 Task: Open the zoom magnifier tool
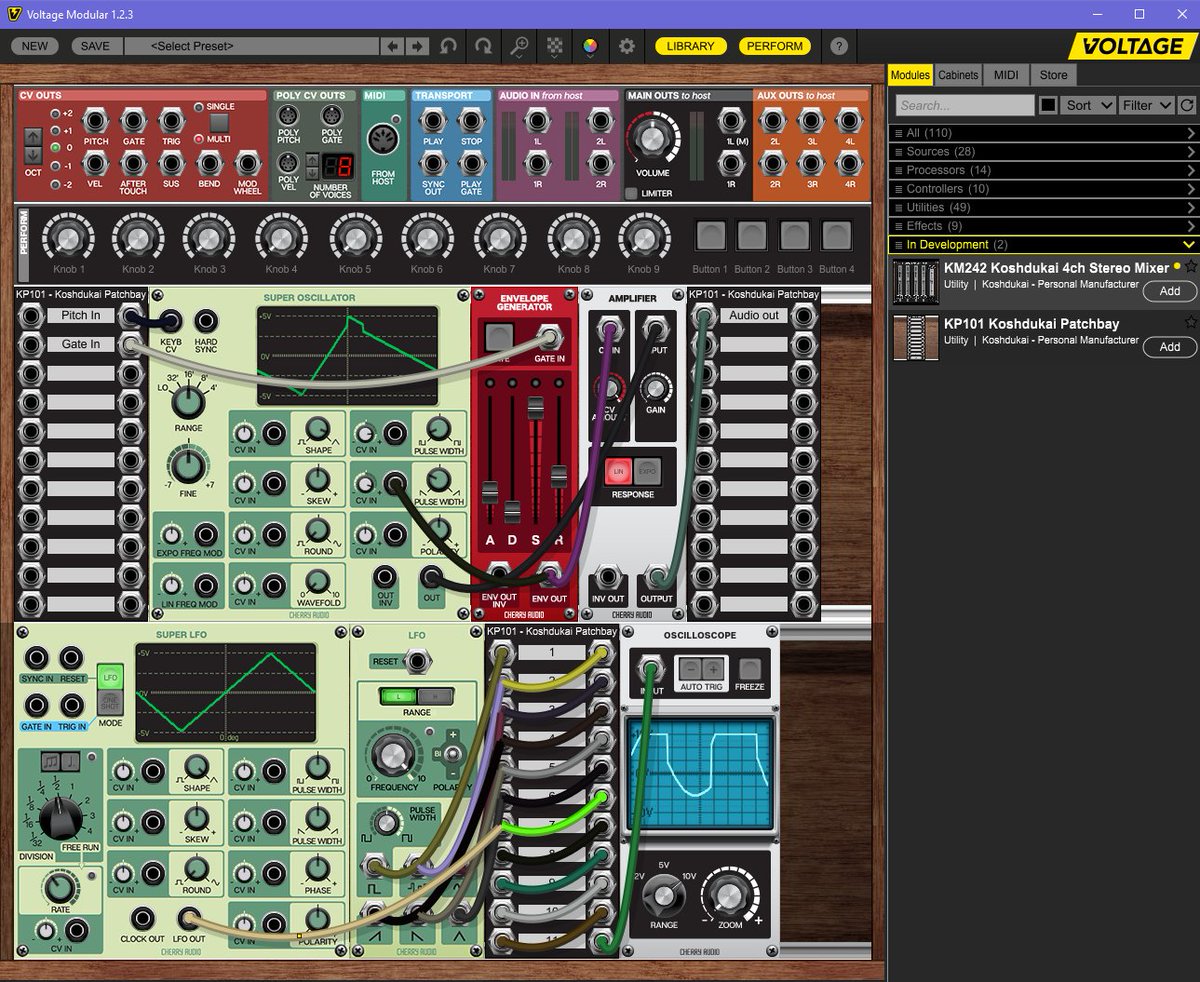coord(519,46)
